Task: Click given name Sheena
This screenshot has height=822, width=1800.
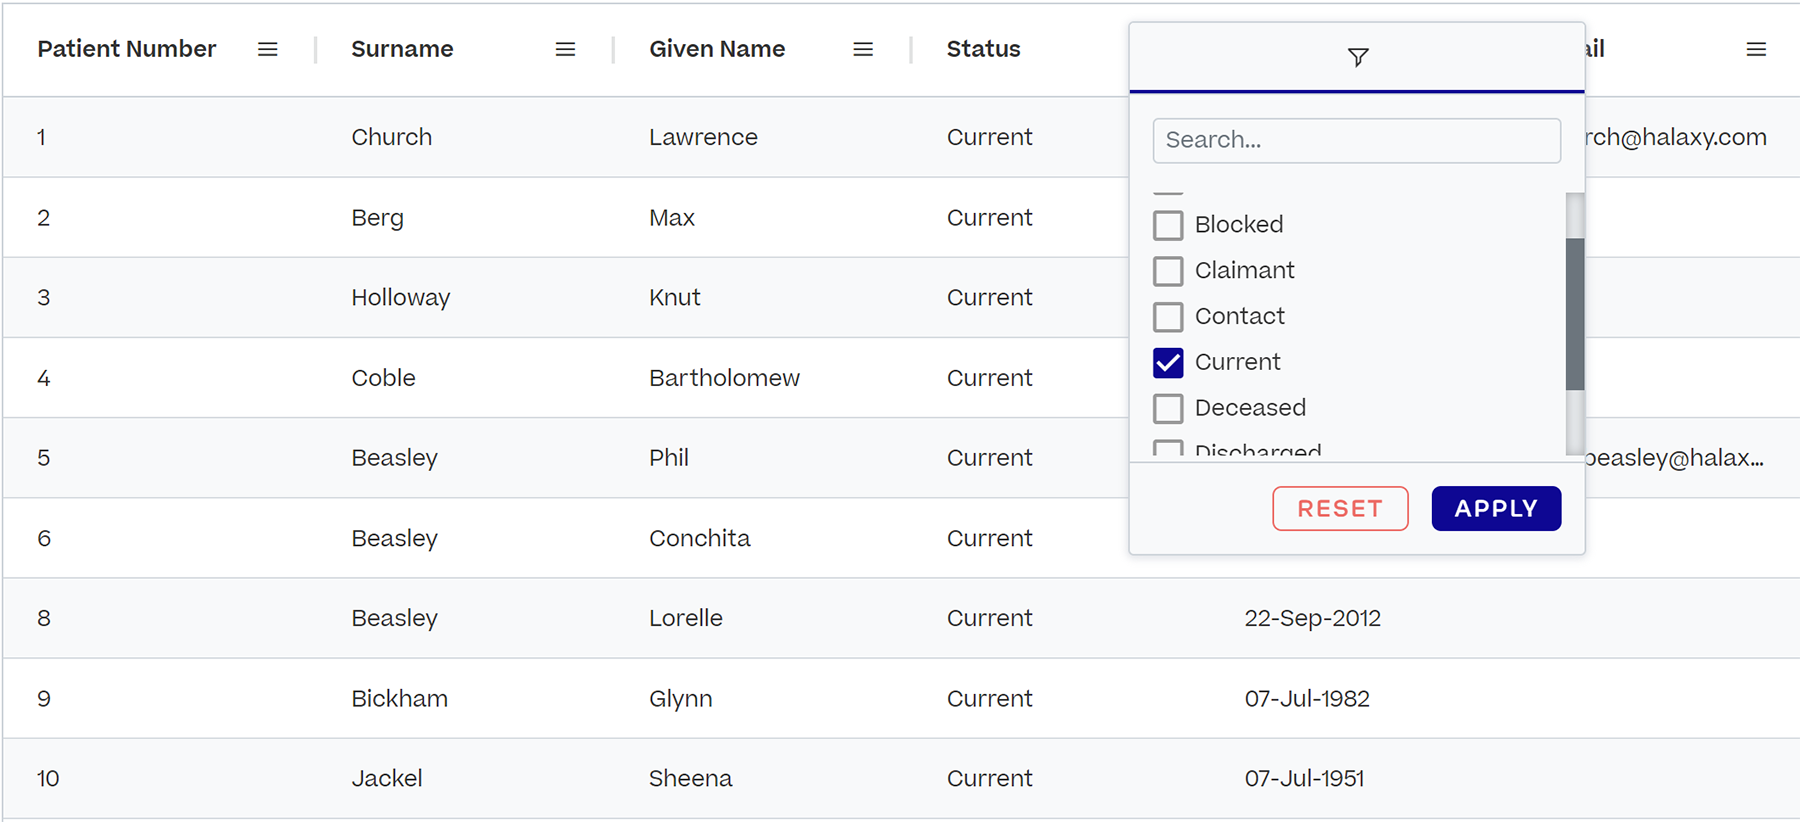Action: (691, 778)
